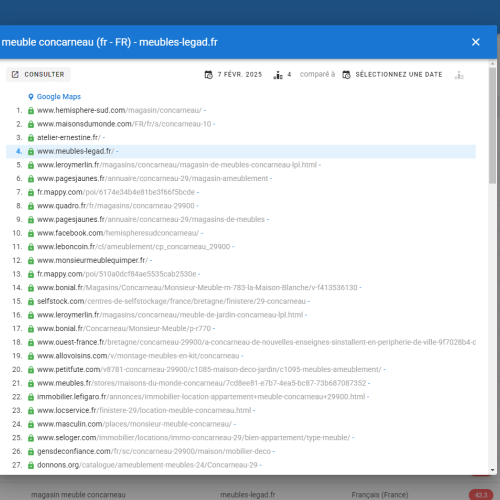The width and height of the screenshot is (500, 500).
Task: Click the greyed podium icon at far right
Action: click(x=459, y=75)
